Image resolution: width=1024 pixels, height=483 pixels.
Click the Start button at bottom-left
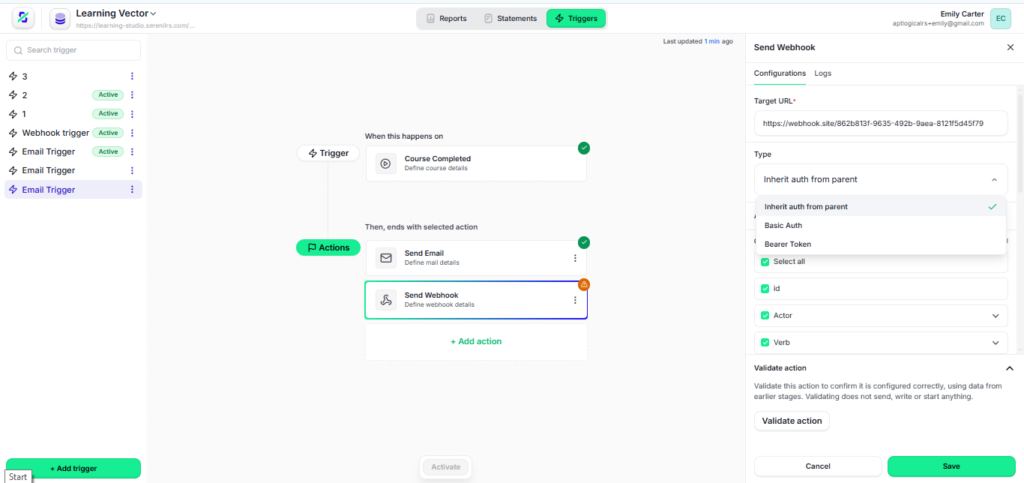tap(18, 476)
